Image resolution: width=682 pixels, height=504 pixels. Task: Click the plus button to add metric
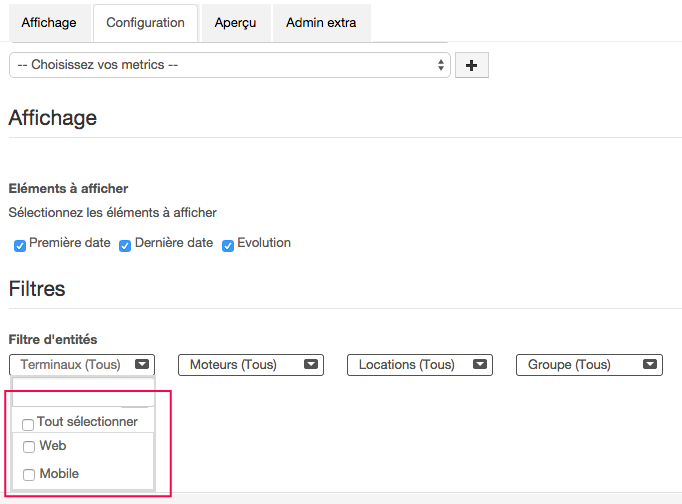coord(471,65)
